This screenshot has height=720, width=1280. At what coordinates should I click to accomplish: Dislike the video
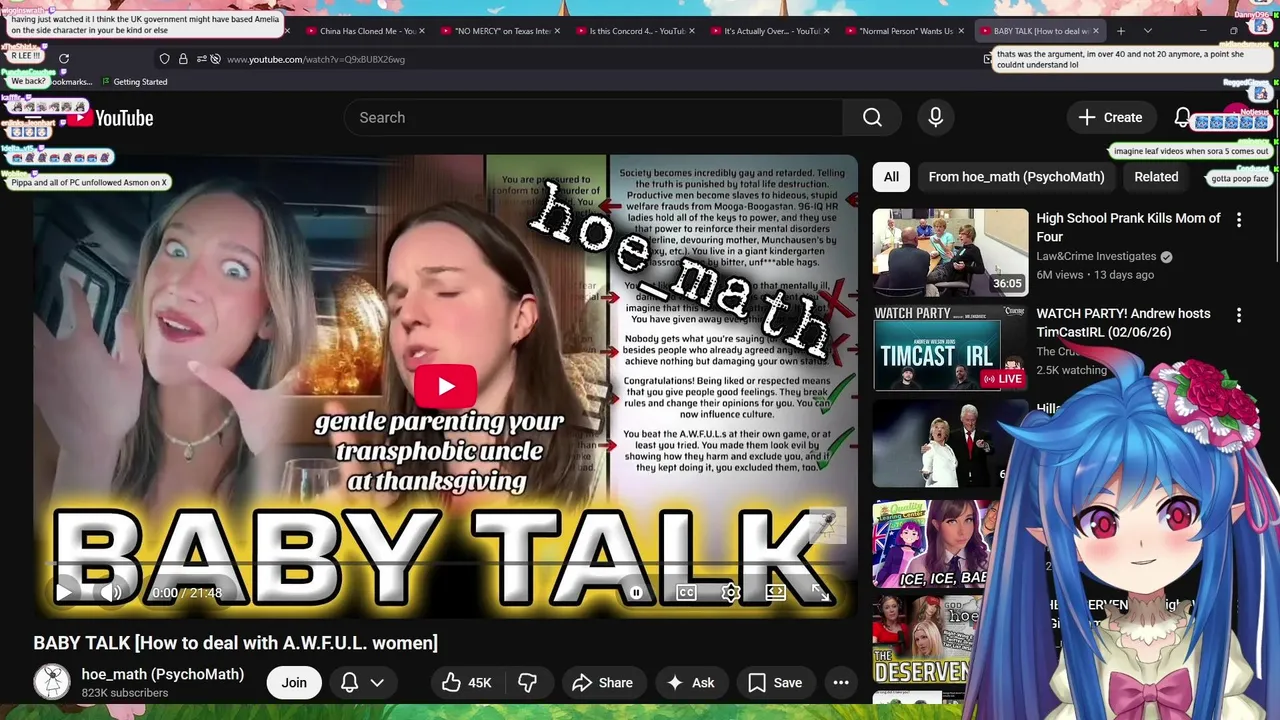[x=528, y=682]
